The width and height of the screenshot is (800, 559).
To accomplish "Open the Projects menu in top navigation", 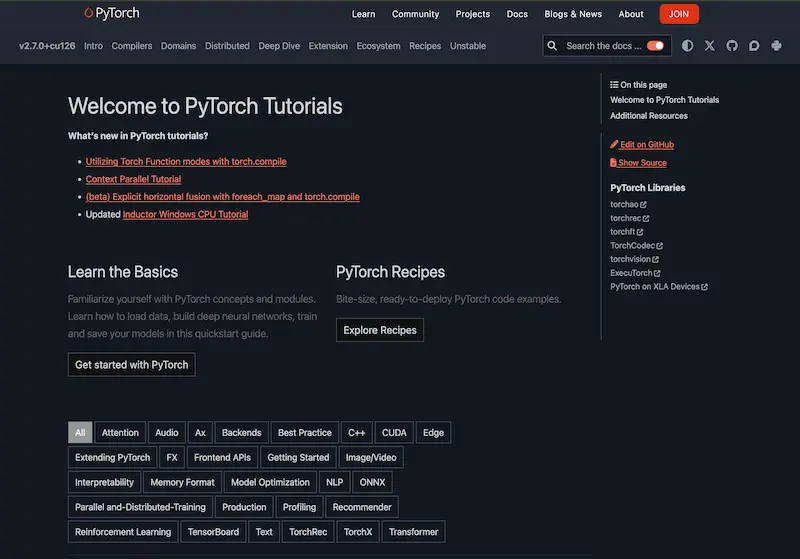I will [473, 14].
